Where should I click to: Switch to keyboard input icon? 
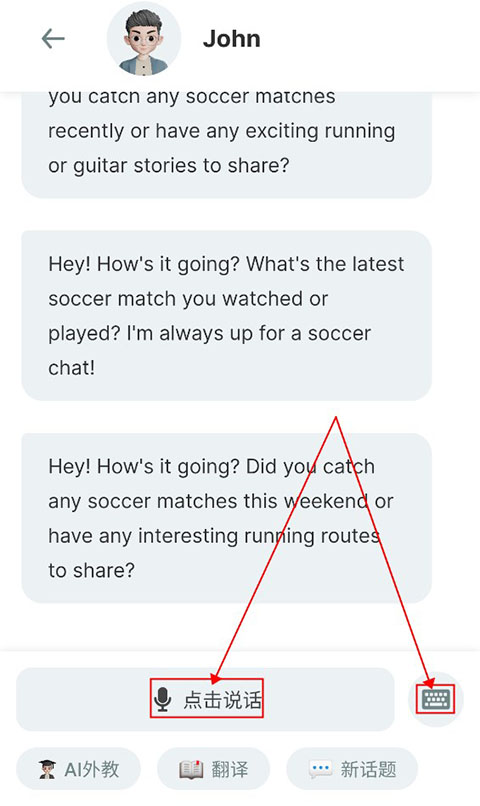[x=436, y=700]
